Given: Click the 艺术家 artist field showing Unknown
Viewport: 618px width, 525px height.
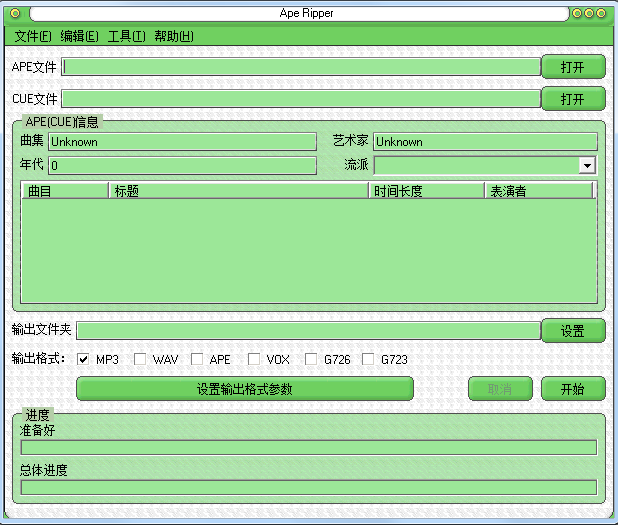Looking at the screenshot, I should [485, 141].
